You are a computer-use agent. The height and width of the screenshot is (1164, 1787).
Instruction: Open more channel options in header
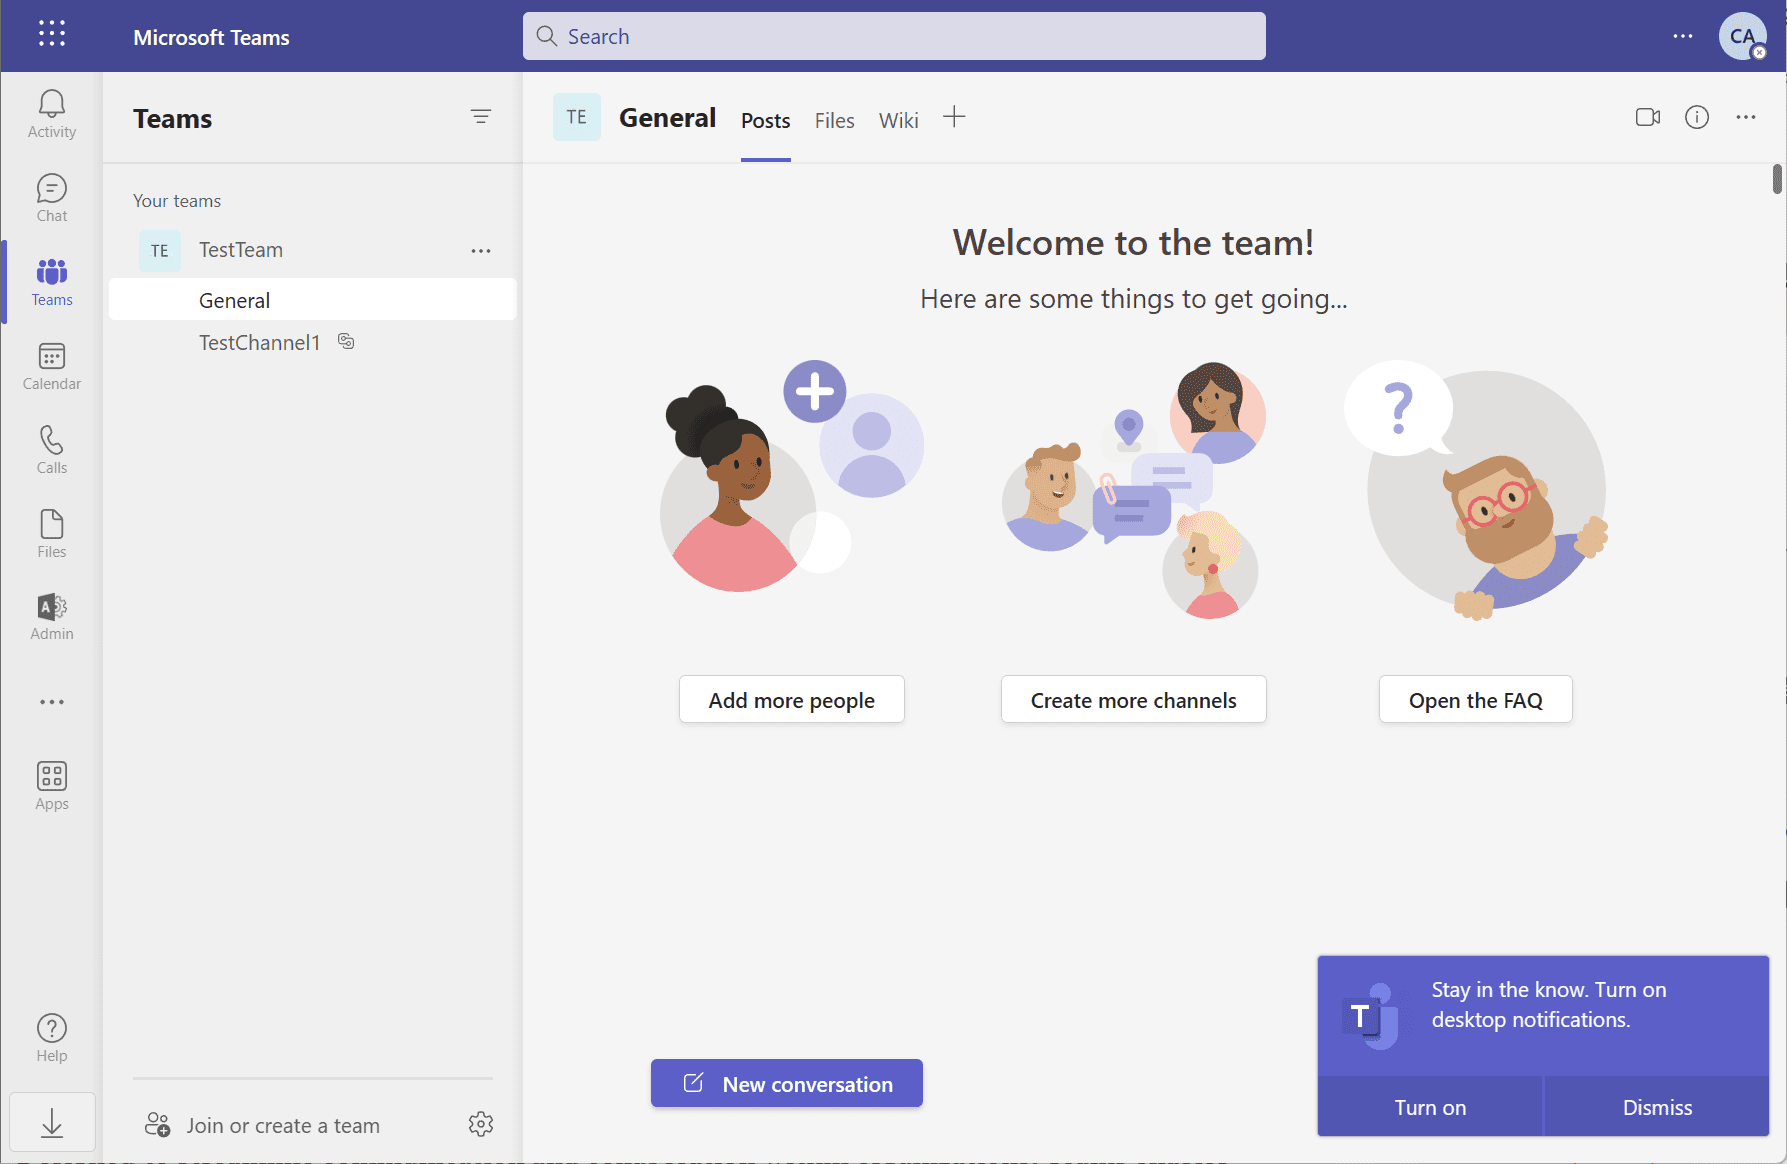(1746, 117)
